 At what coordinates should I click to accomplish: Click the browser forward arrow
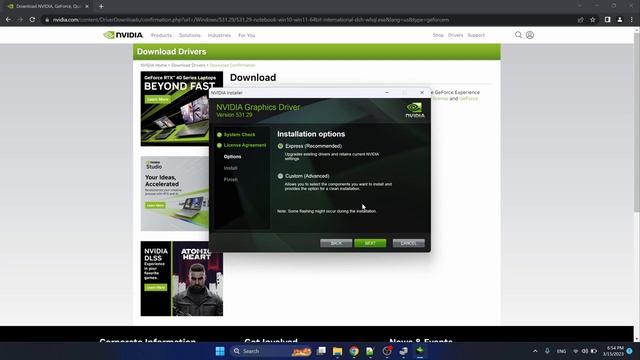pyautogui.click(x=20, y=20)
